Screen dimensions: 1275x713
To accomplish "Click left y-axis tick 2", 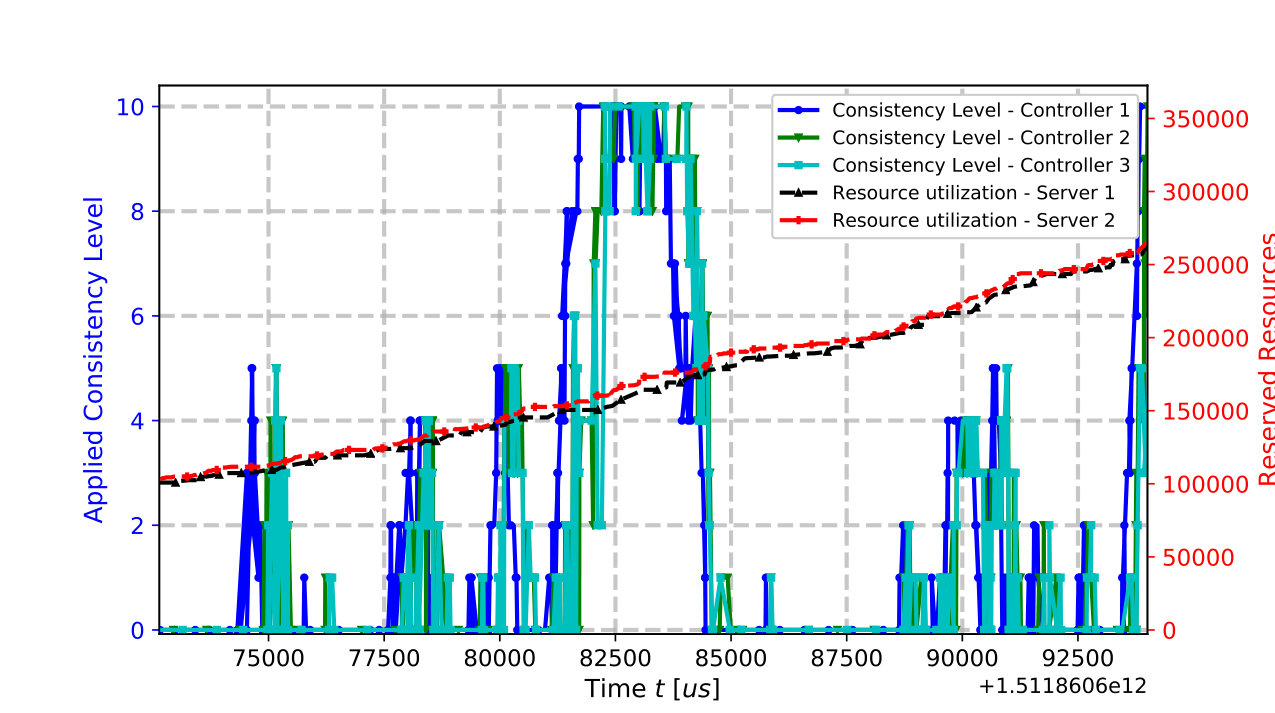I will 138,525.
